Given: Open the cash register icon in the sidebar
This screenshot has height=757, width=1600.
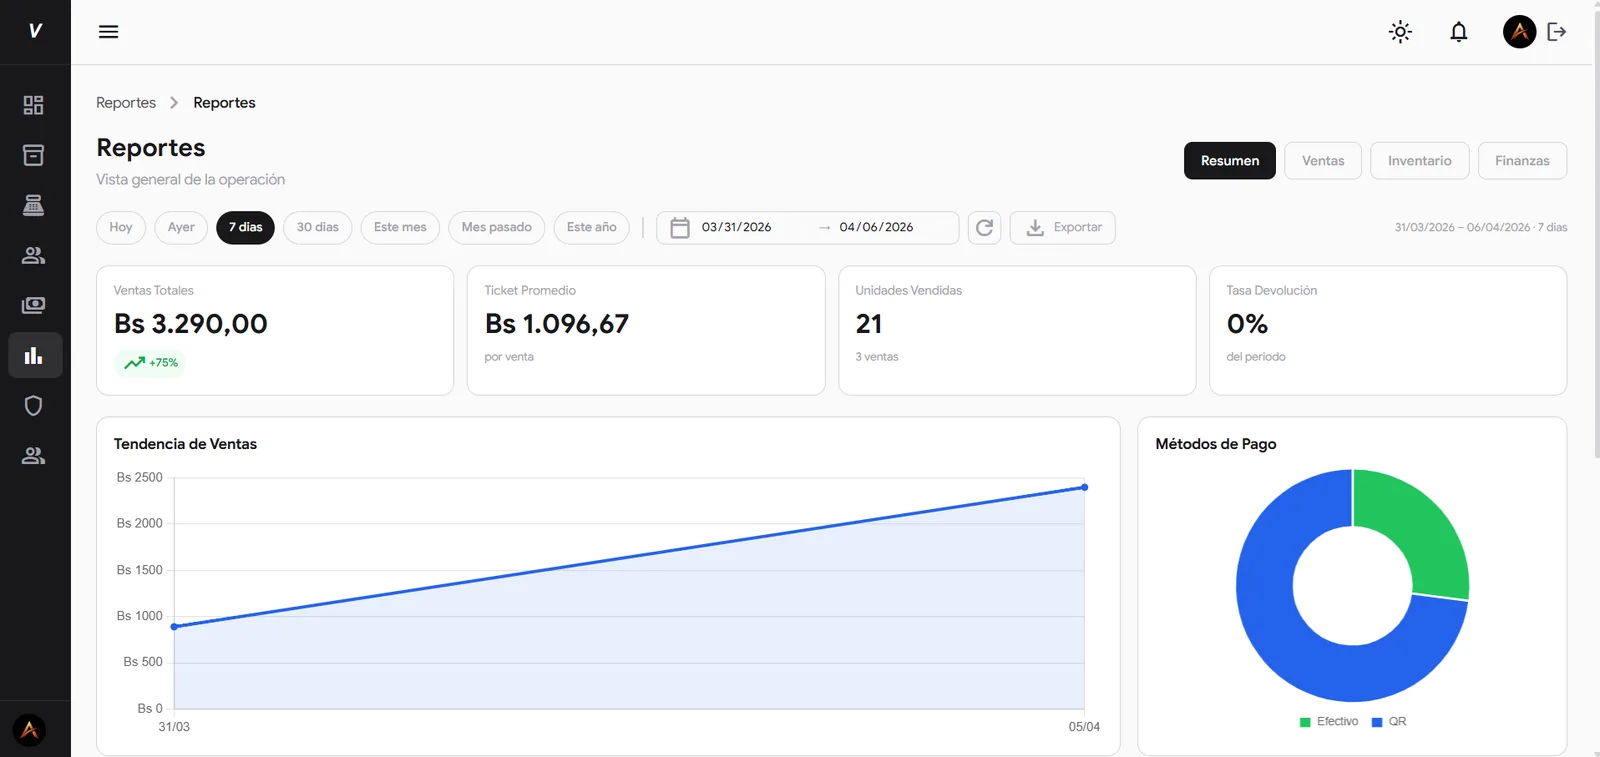Looking at the screenshot, I should [33, 205].
